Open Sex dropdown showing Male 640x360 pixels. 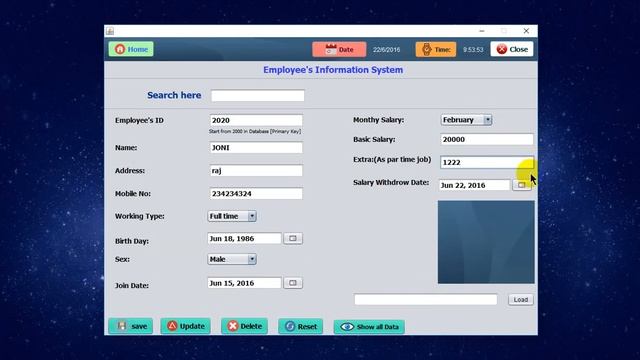pos(232,259)
